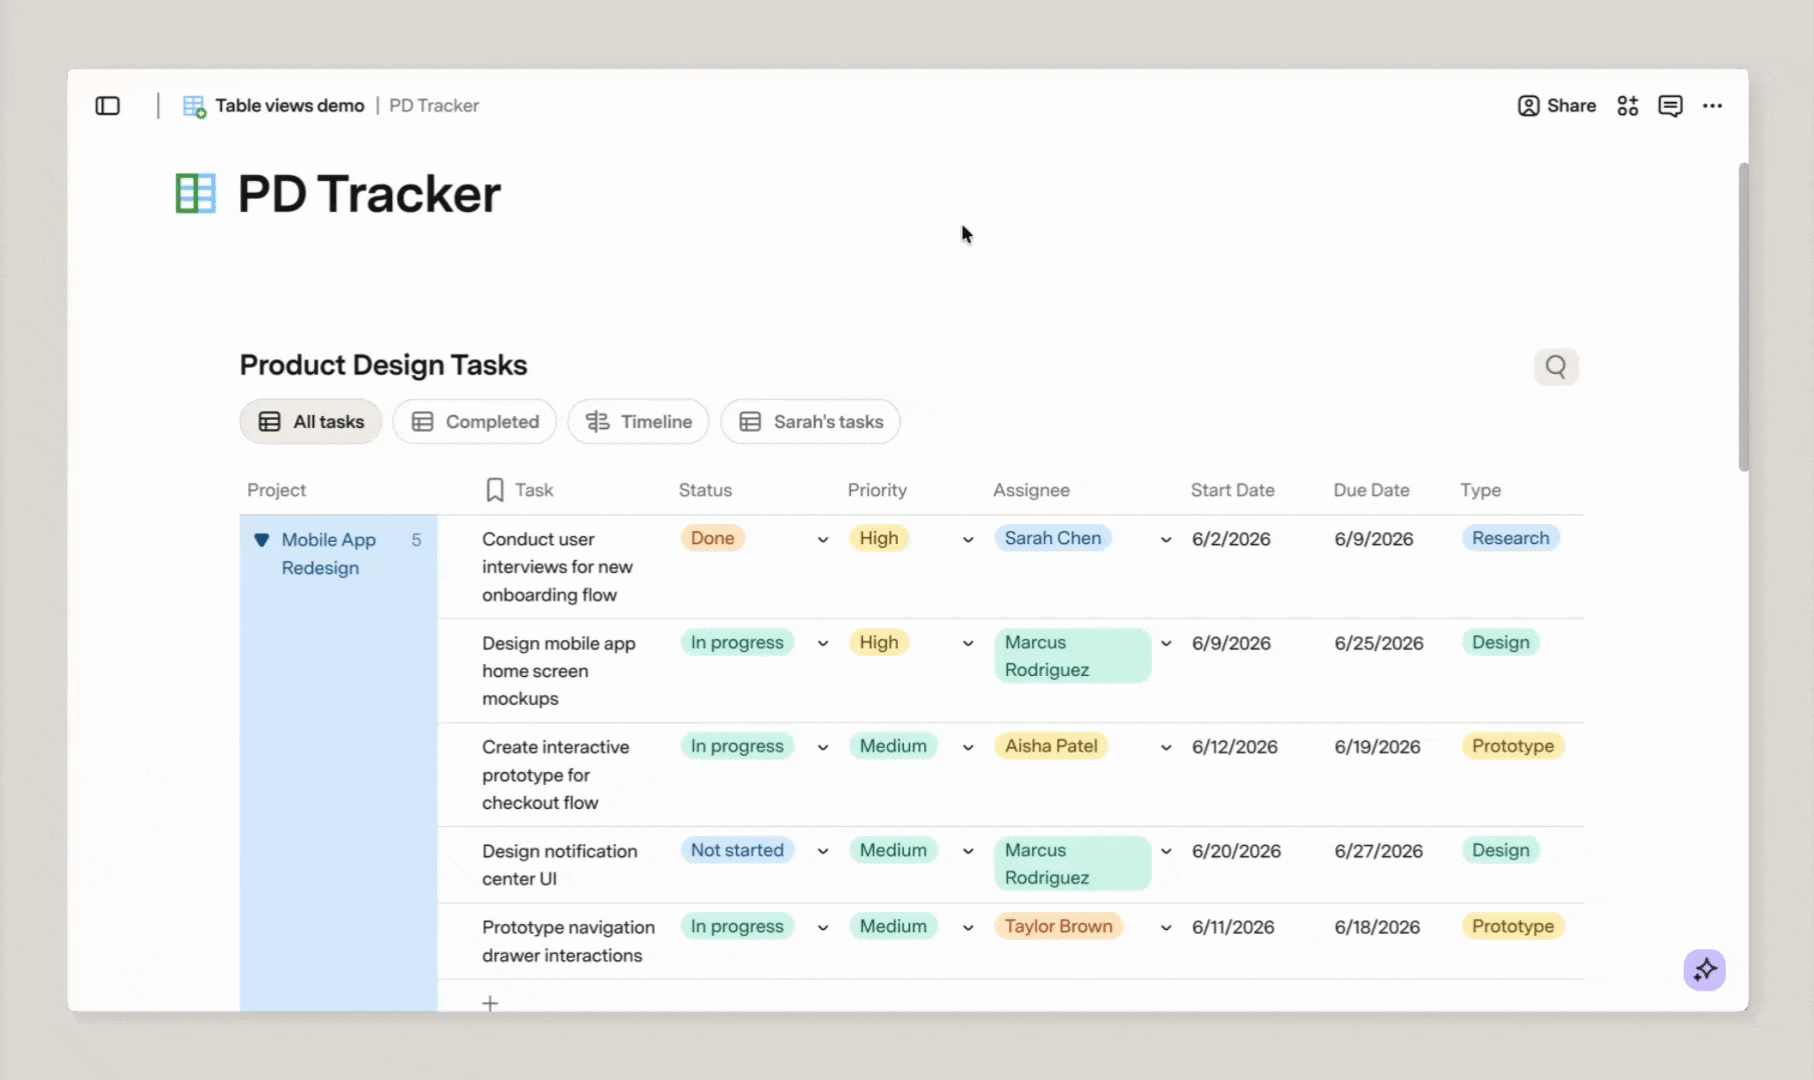Open assignee dropdown for Sarah Chen
This screenshot has height=1080, width=1814.
coord(1166,540)
